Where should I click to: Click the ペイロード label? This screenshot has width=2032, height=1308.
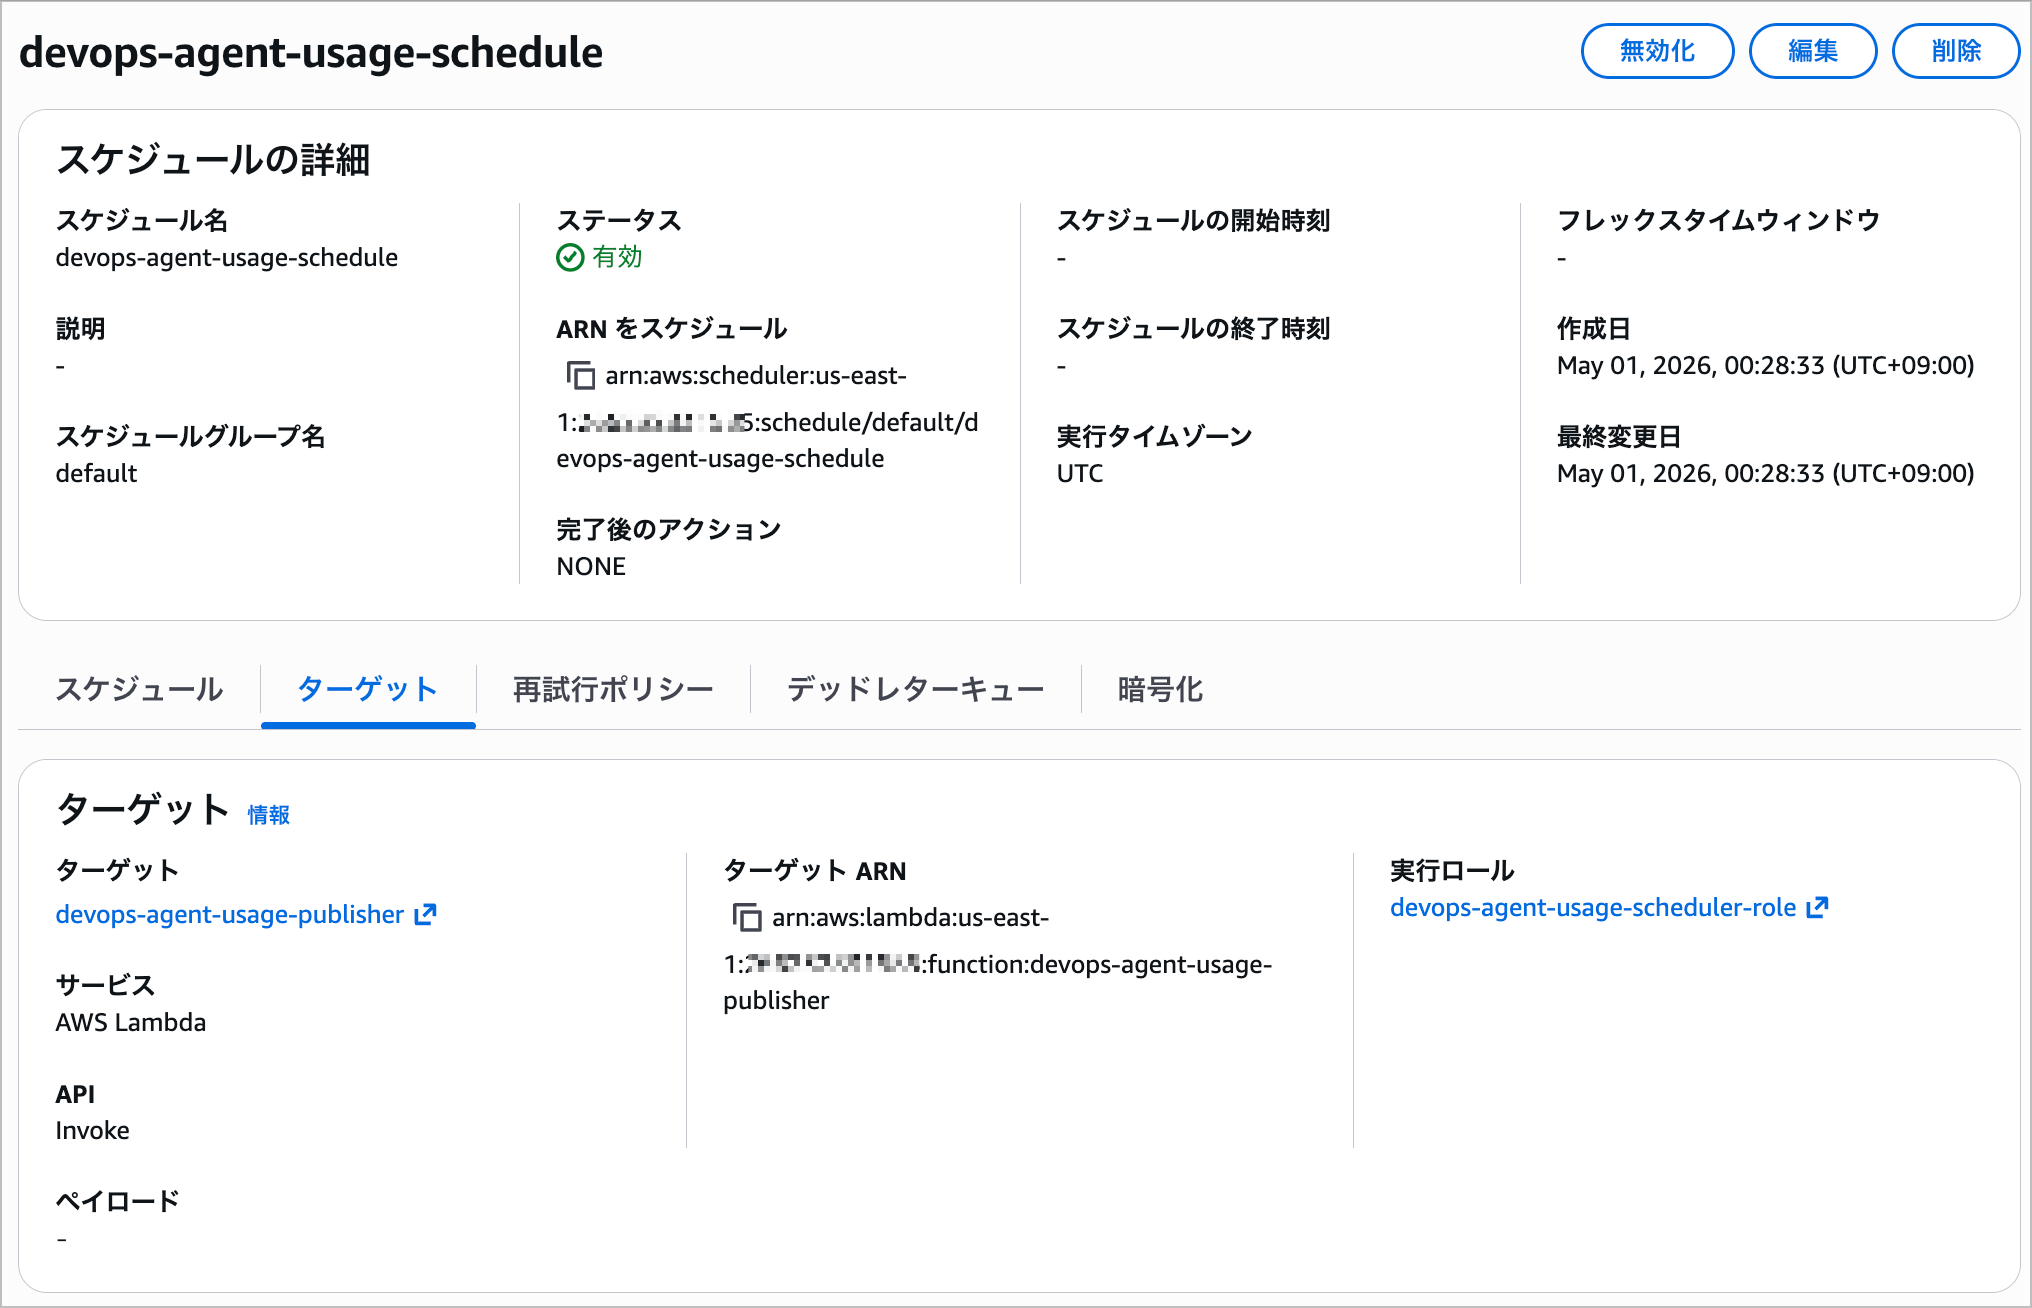[x=117, y=1201]
